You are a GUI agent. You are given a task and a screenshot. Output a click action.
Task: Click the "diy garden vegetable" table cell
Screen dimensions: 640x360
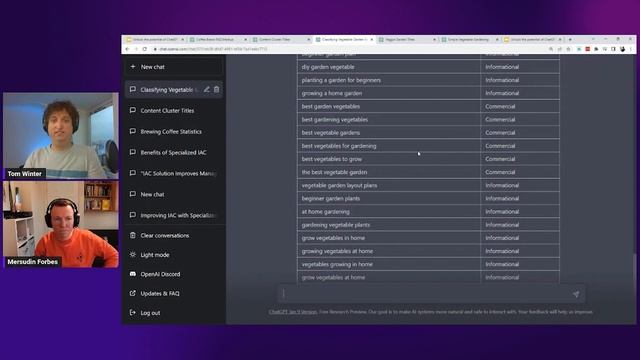click(x=389, y=67)
